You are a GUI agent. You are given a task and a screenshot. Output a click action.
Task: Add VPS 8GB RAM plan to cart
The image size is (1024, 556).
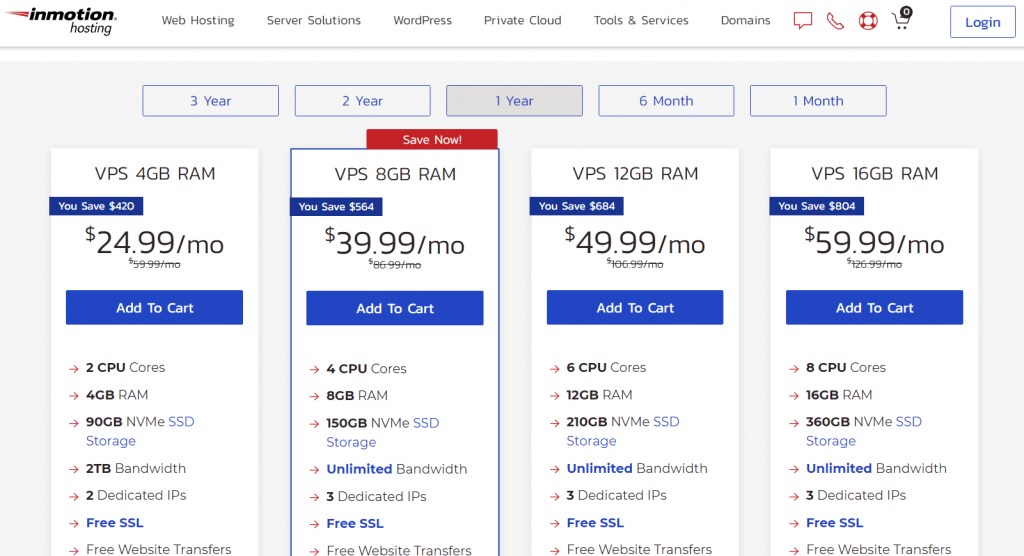(x=394, y=308)
